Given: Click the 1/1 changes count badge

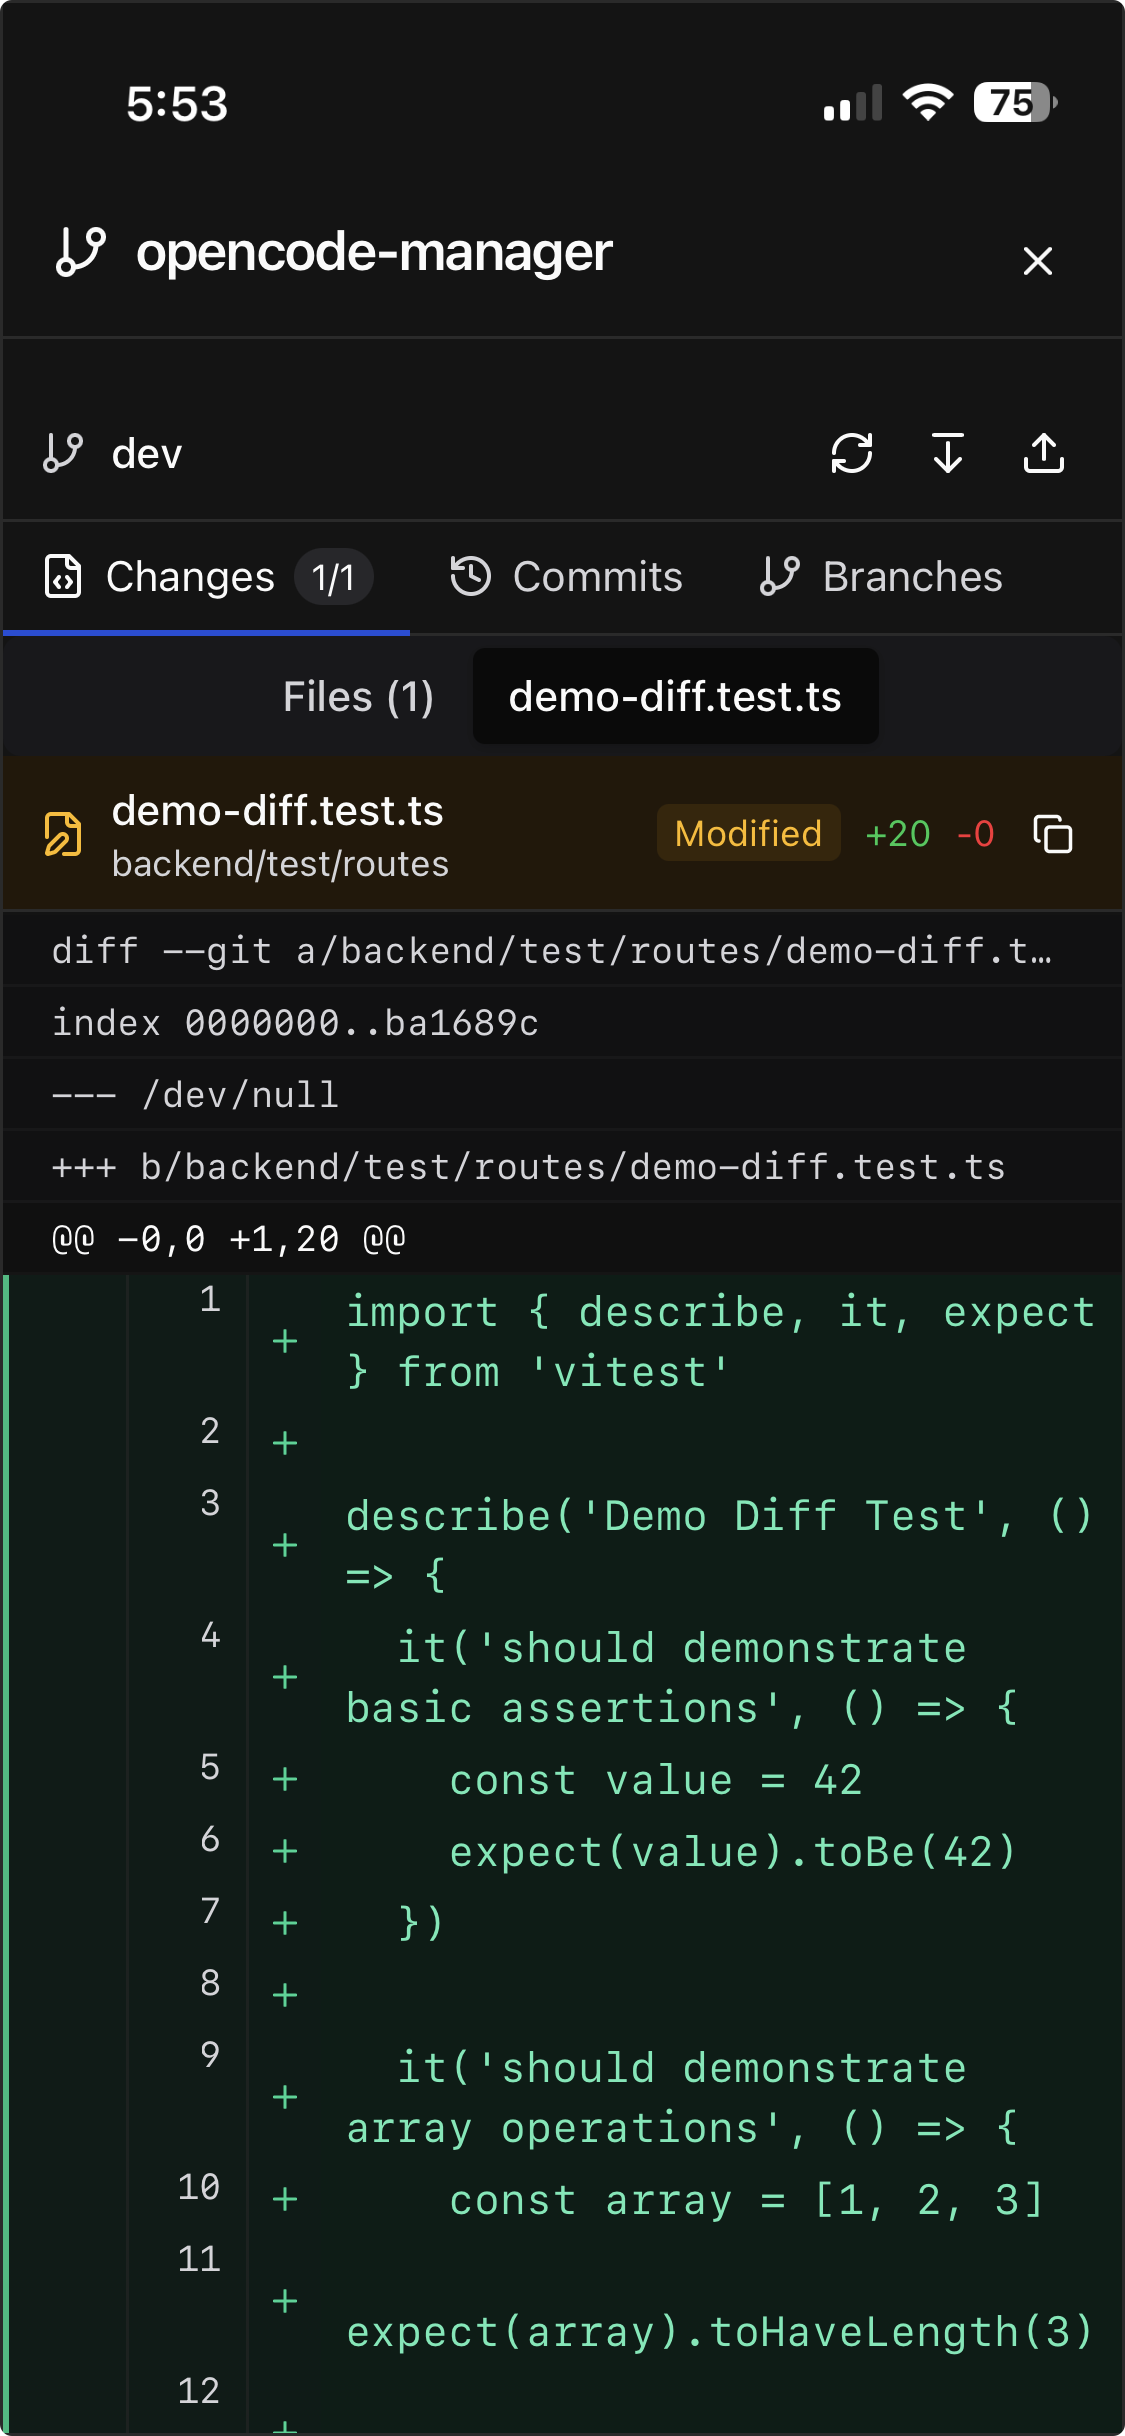Looking at the screenshot, I should [x=333, y=578].
